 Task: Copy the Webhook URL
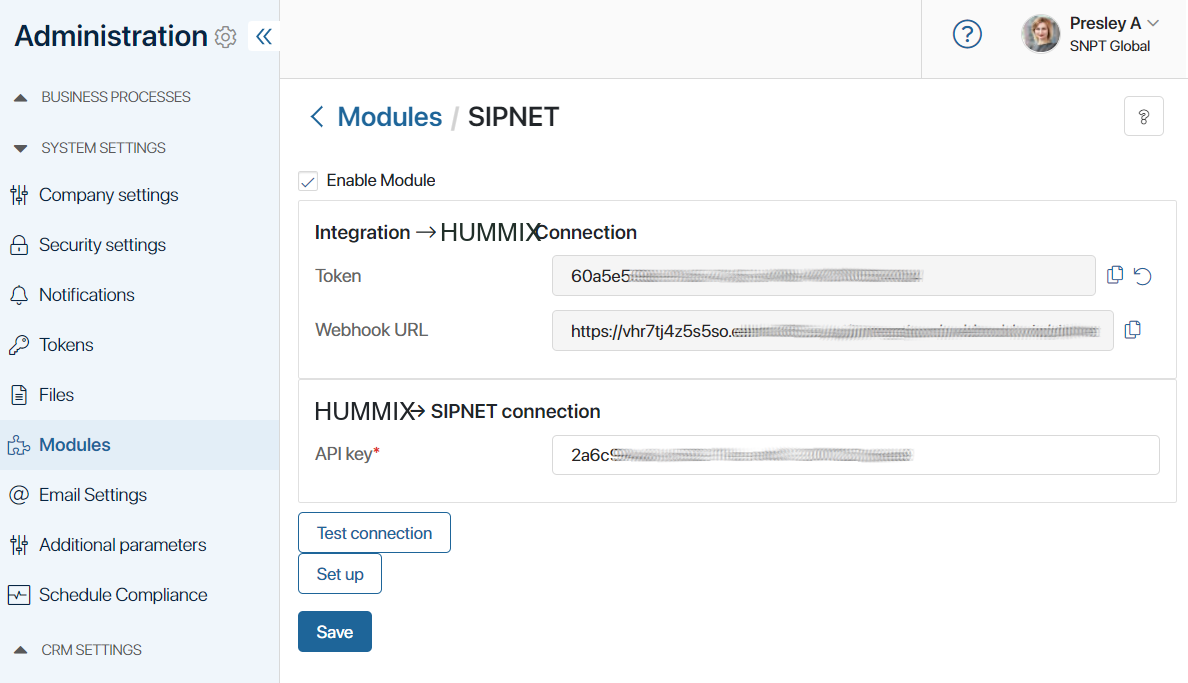click(1133, 330)
